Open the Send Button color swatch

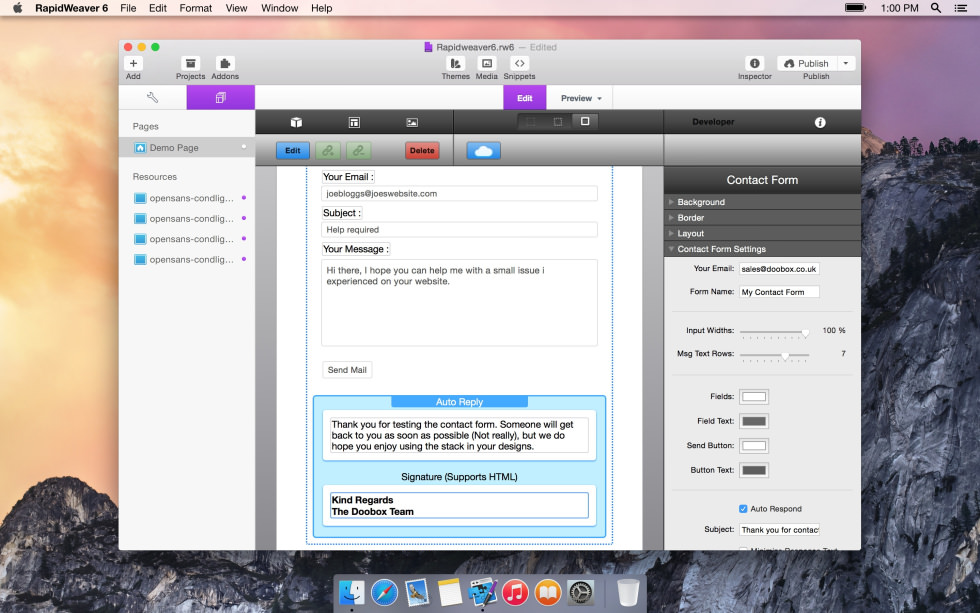pyautogui.click(x=754, y=446)
